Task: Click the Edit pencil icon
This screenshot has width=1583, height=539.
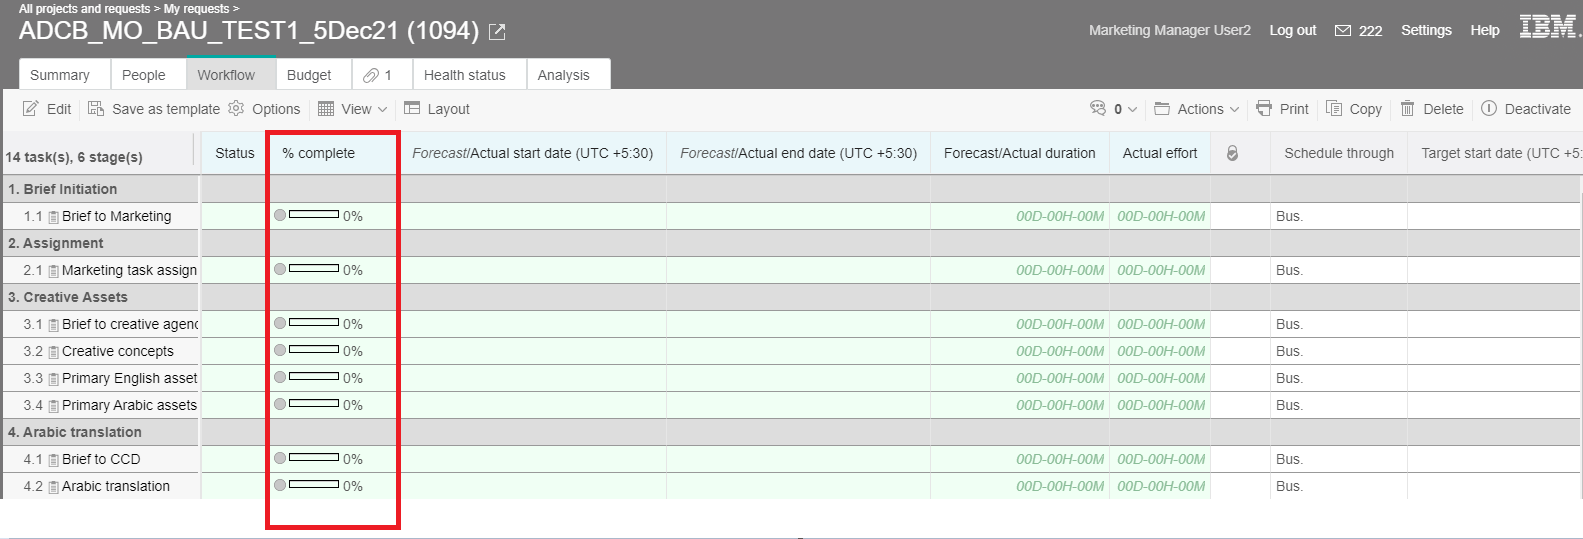Action: [x=31, y=109]
